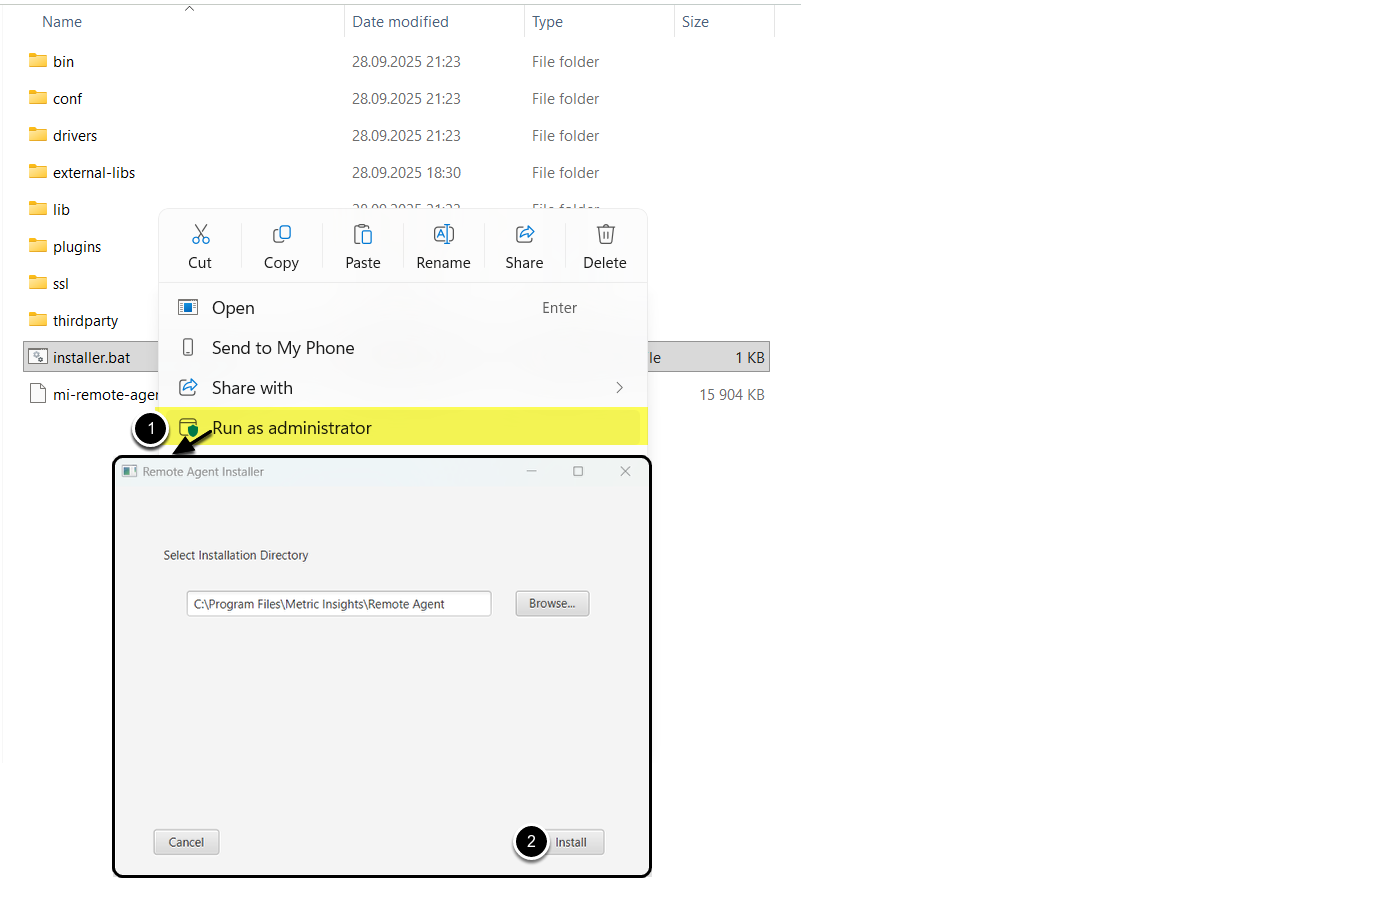1393x919 pixels.
Task: Click the external-libs folder icon
Action: point(38,172)
